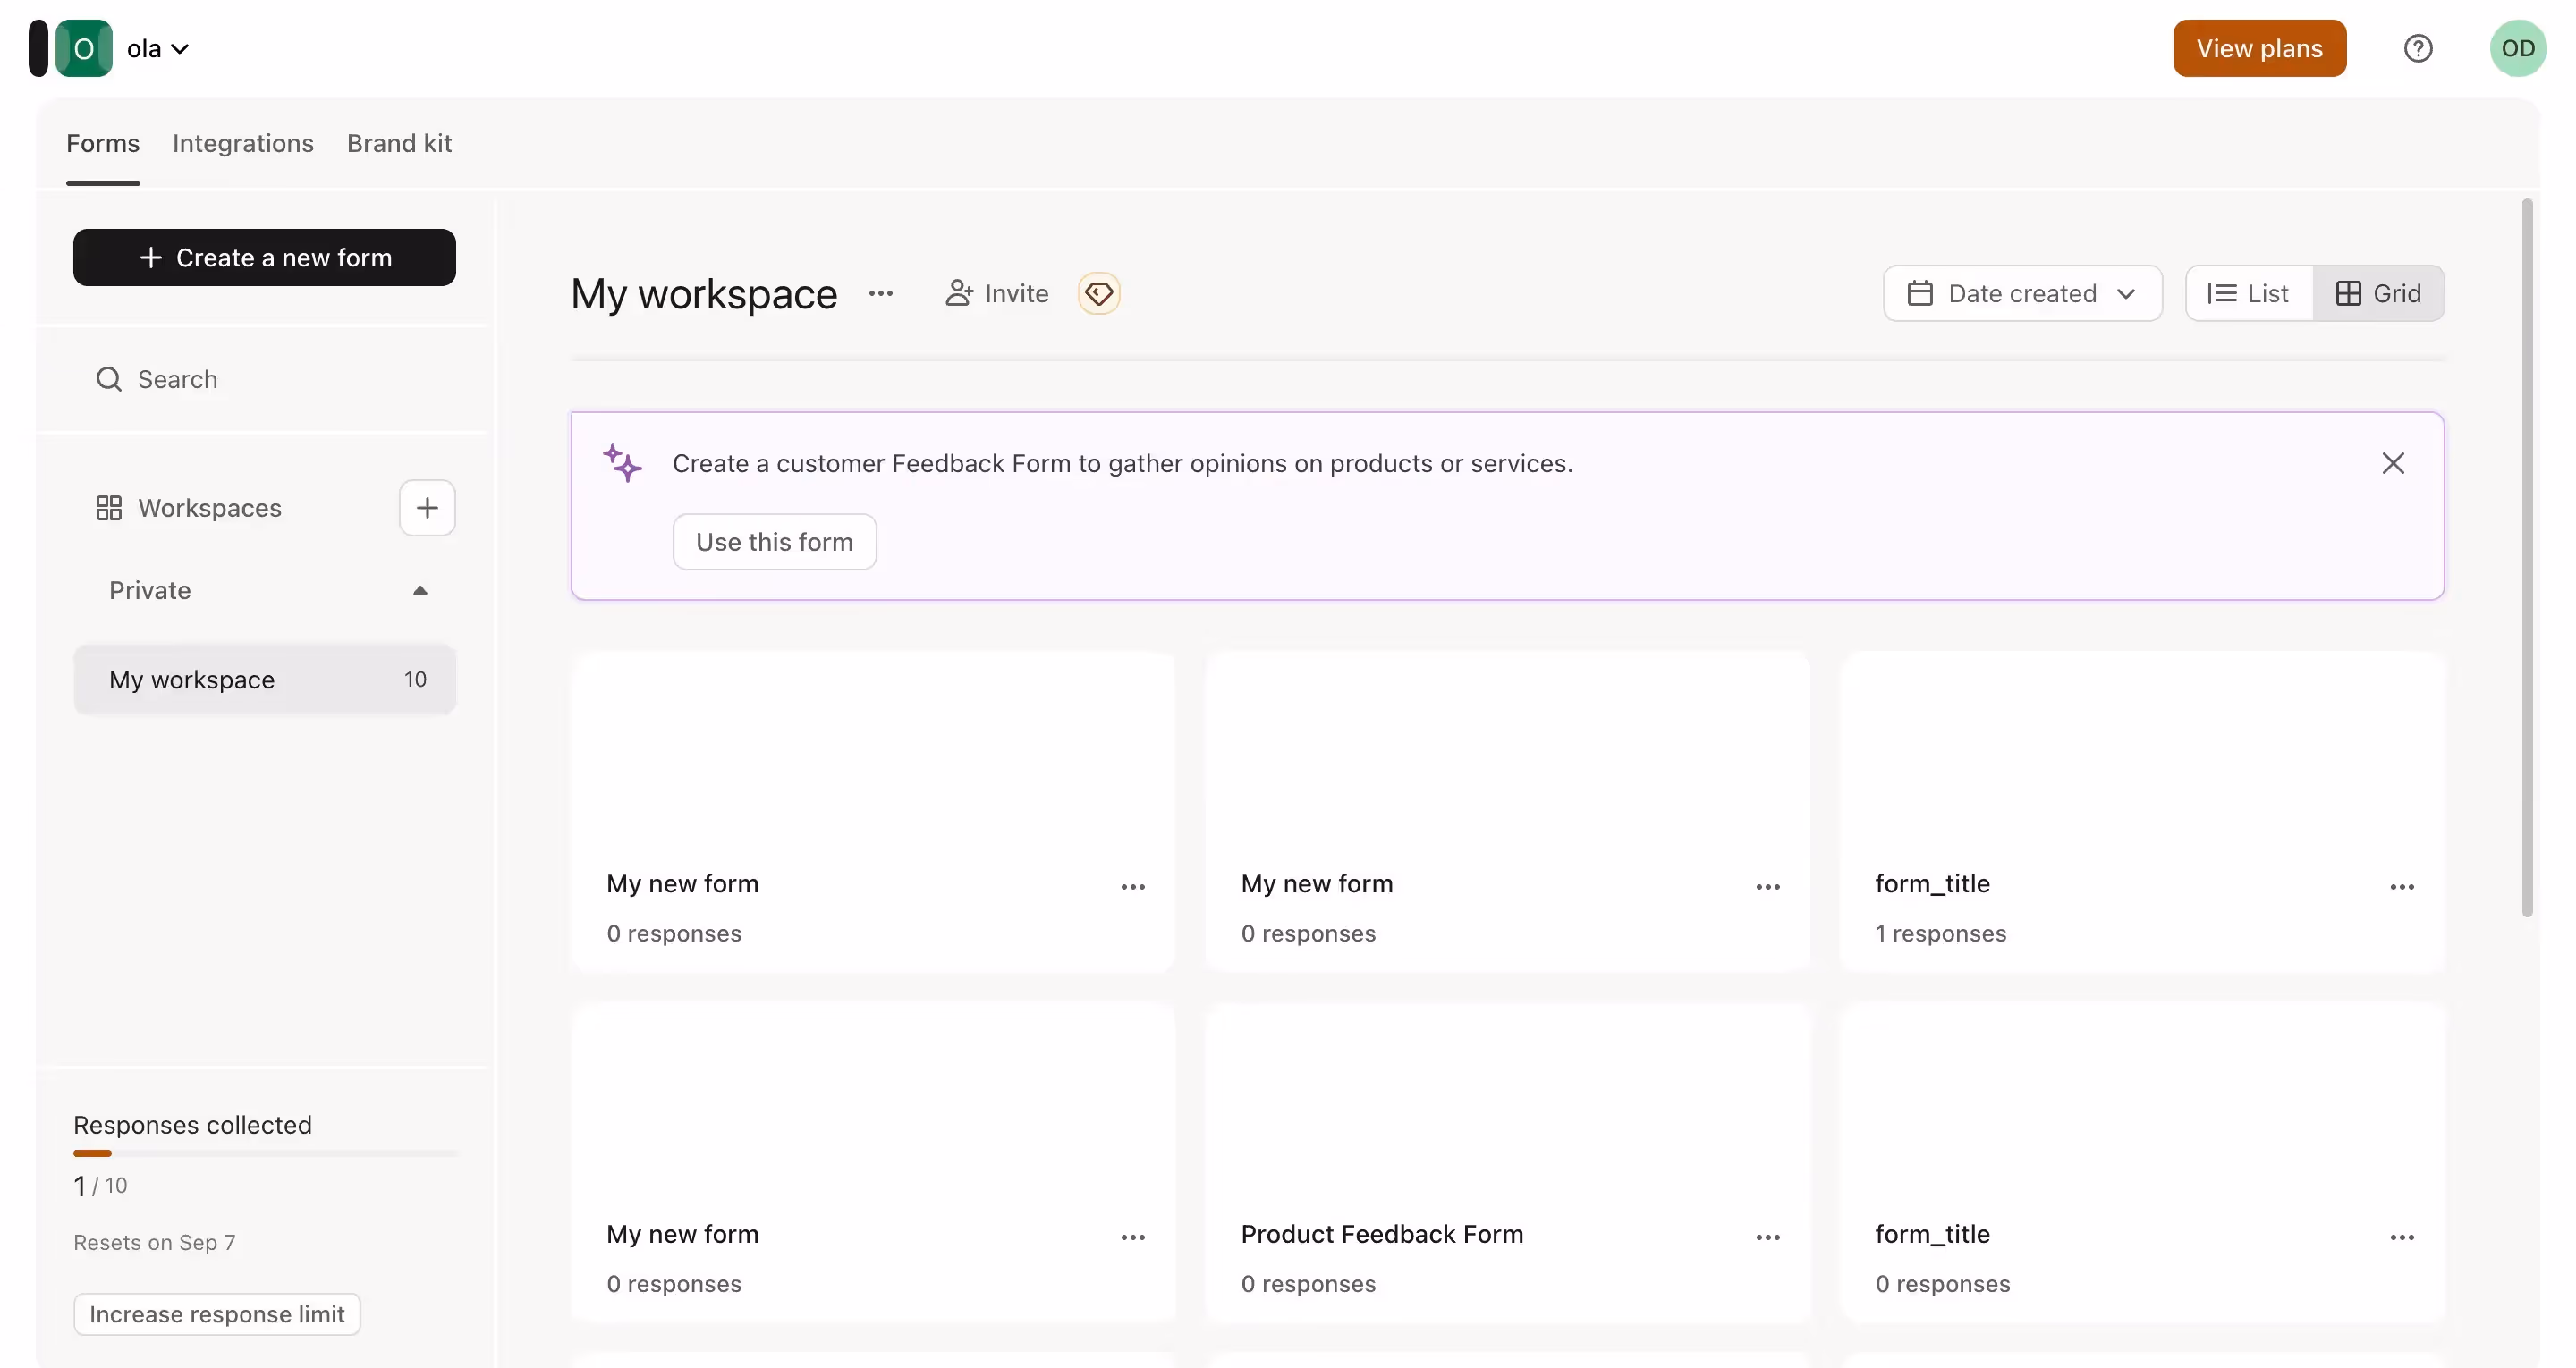Click the search magnifier icon
The width and height of the screenshot is (2576, 1368).
108,379
